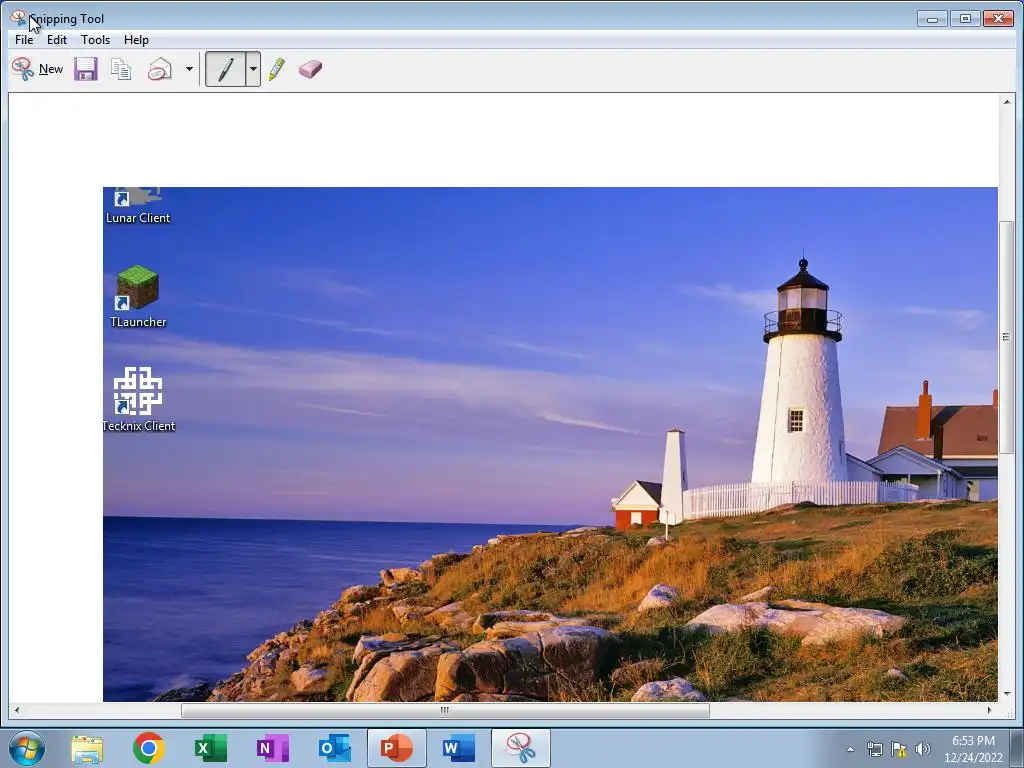This screenshot has height=768, width=1024.
Task: Open clock showing 6:53 PM
Action: pos(973,749)
